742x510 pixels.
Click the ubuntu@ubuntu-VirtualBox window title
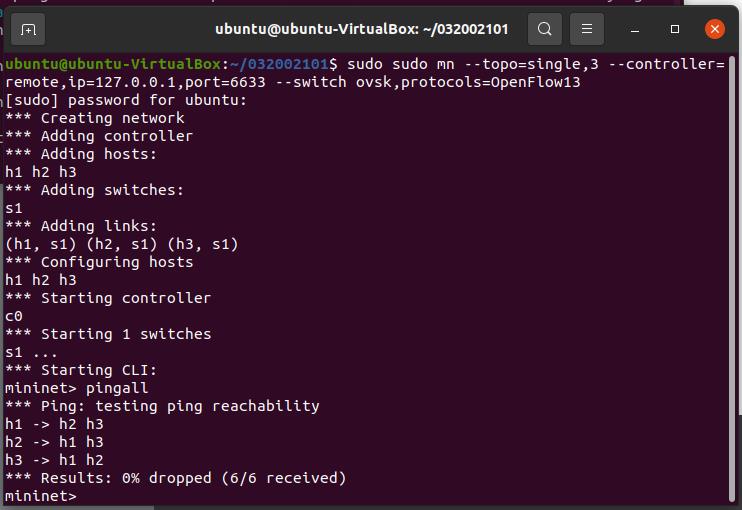[362, 29]
